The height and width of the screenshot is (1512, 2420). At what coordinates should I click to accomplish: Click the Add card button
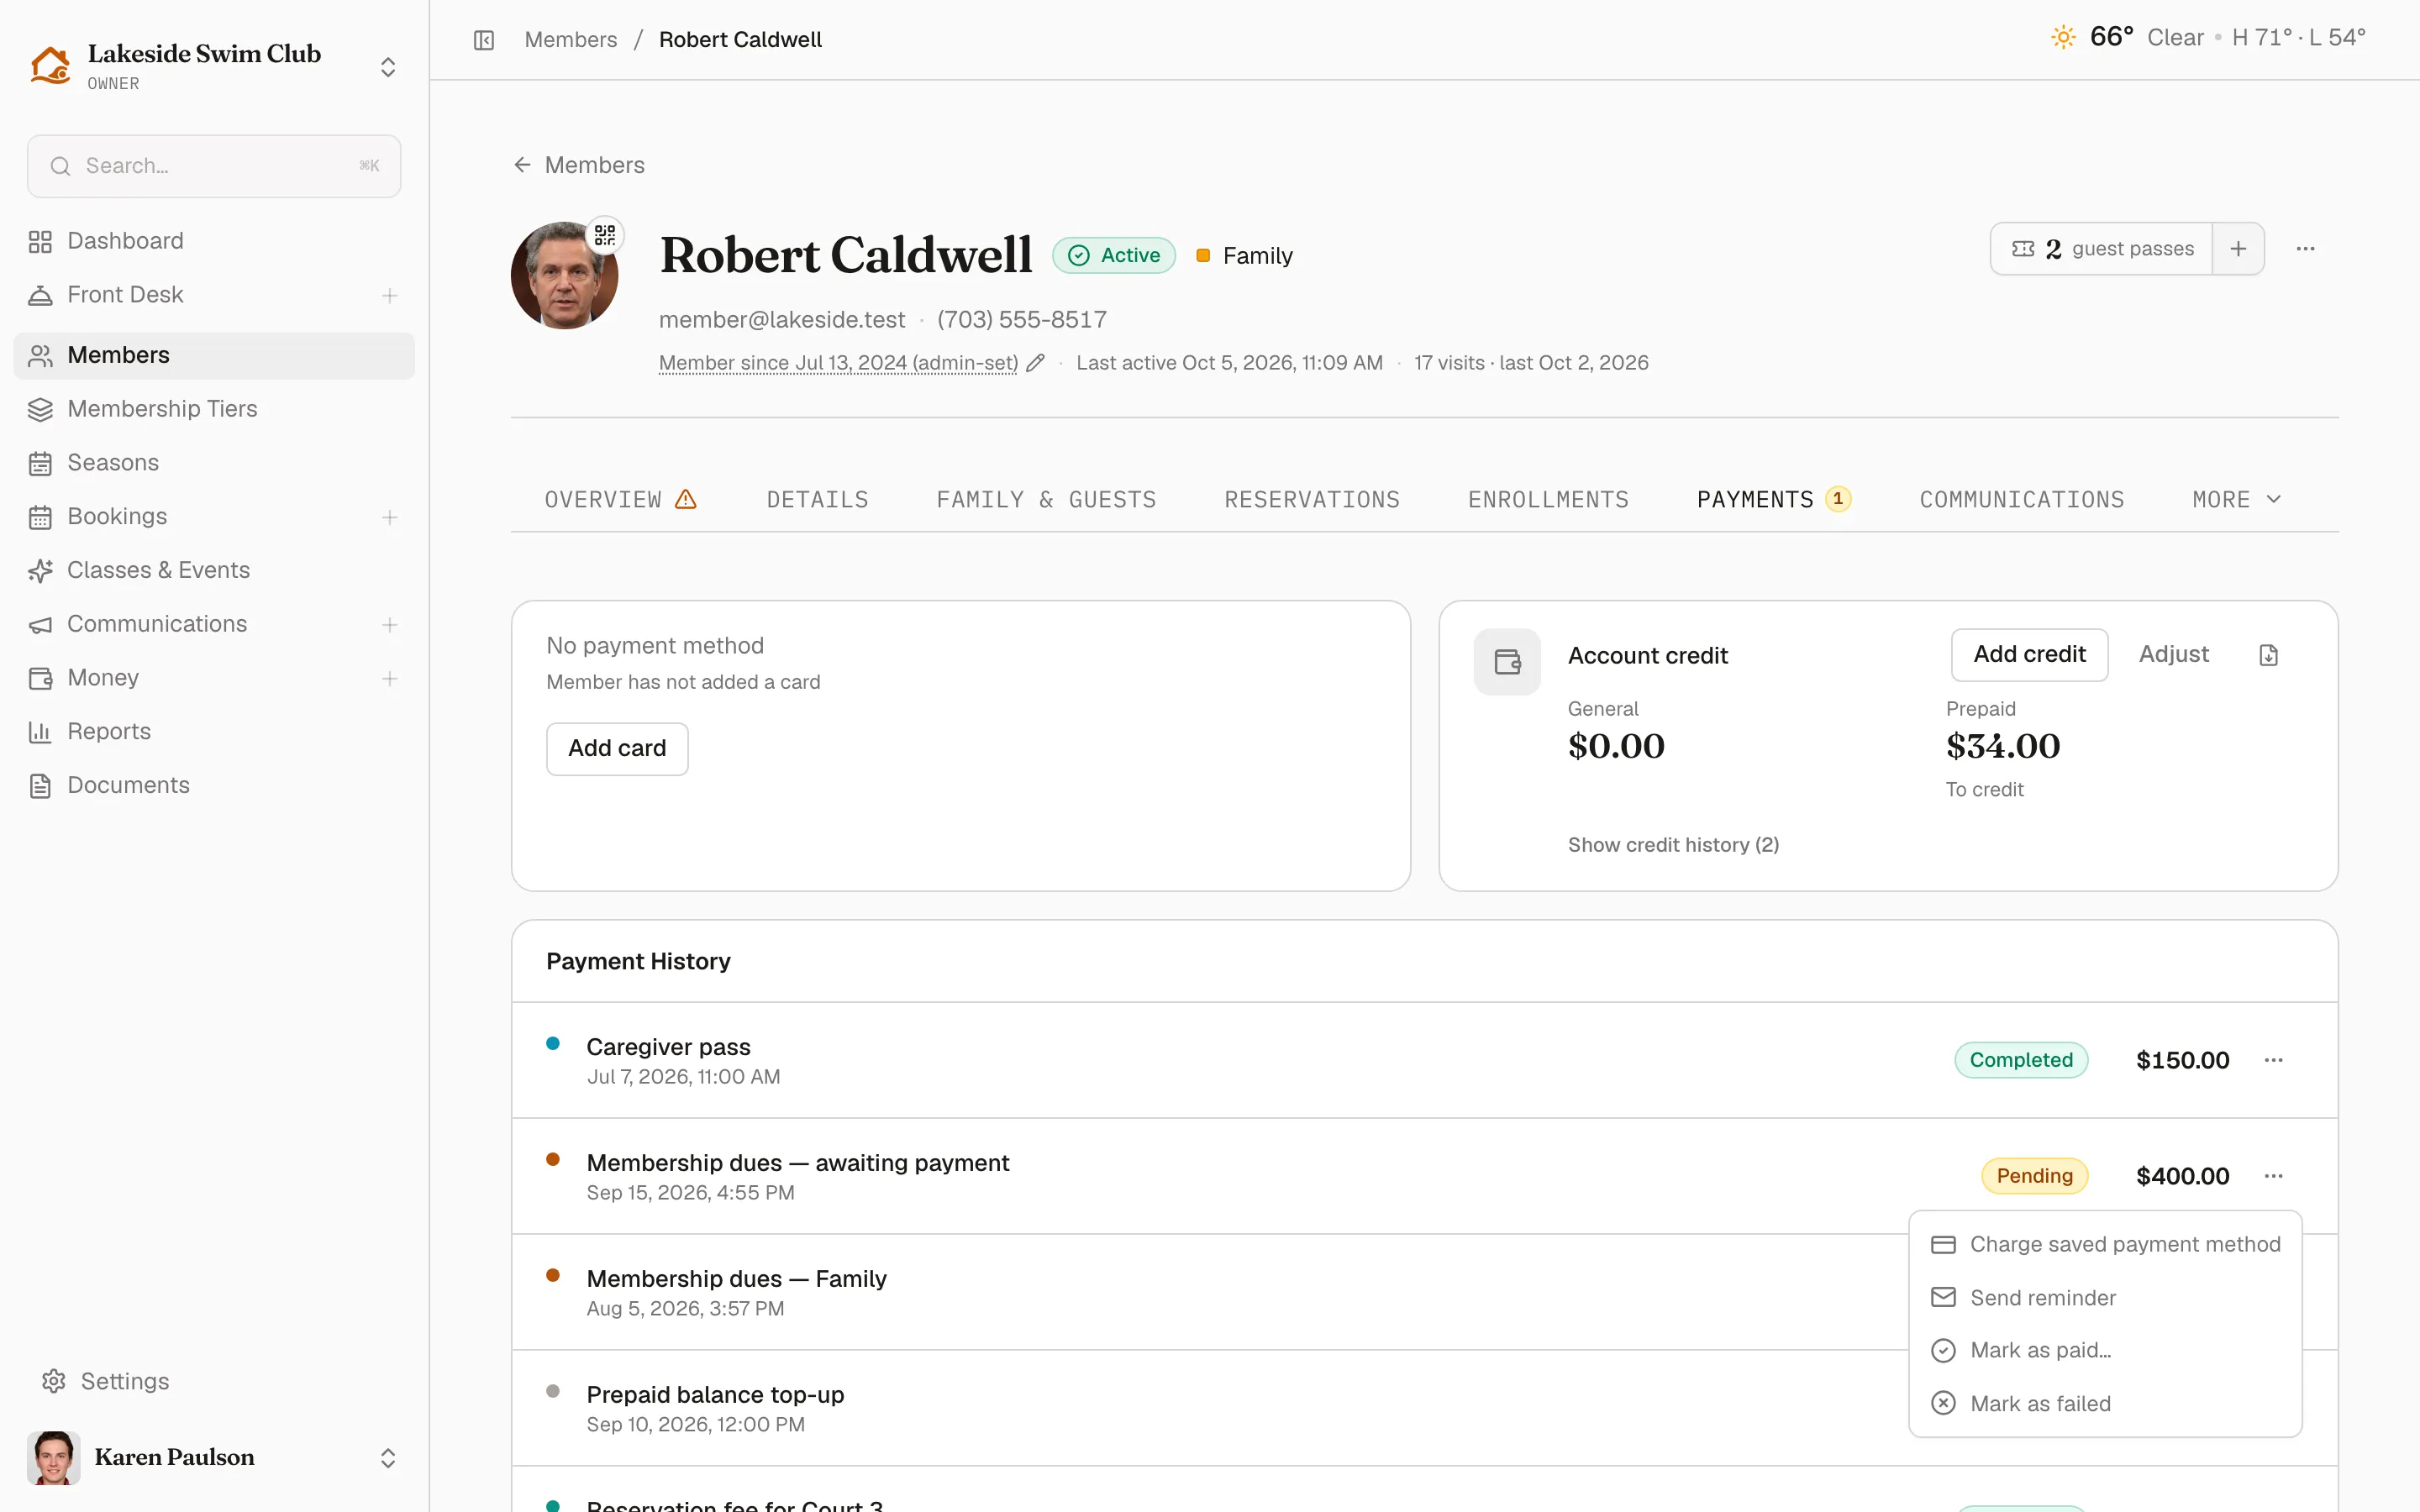[x=617, y=749]
